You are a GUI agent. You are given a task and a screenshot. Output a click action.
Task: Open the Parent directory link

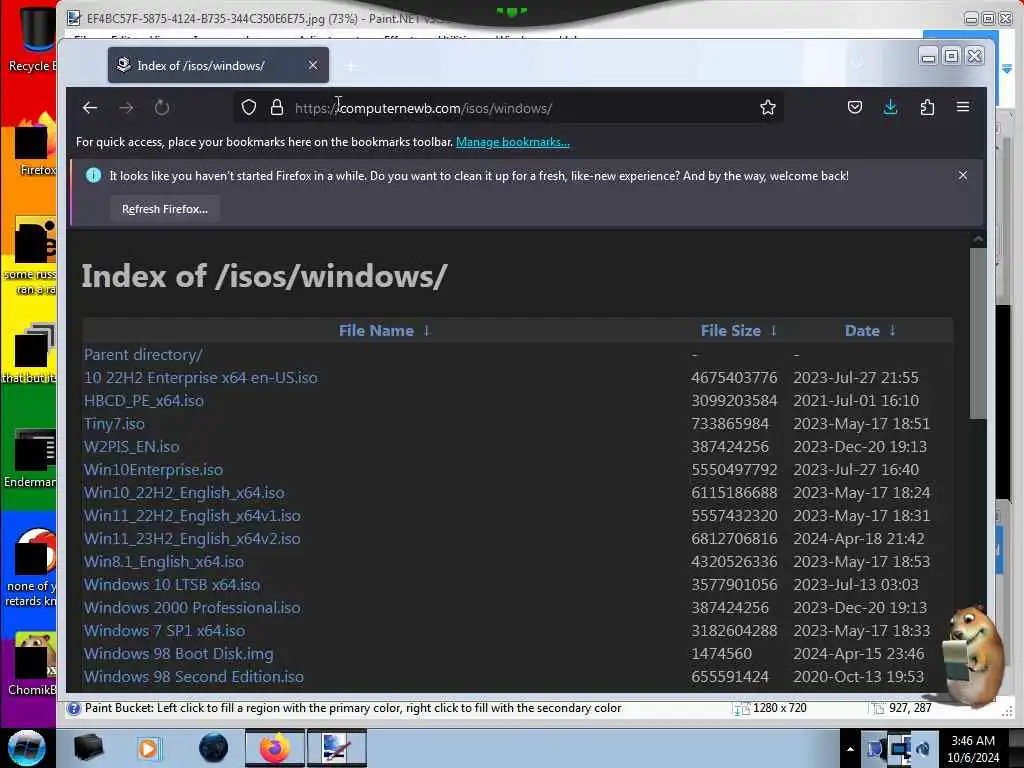(143, 355)
